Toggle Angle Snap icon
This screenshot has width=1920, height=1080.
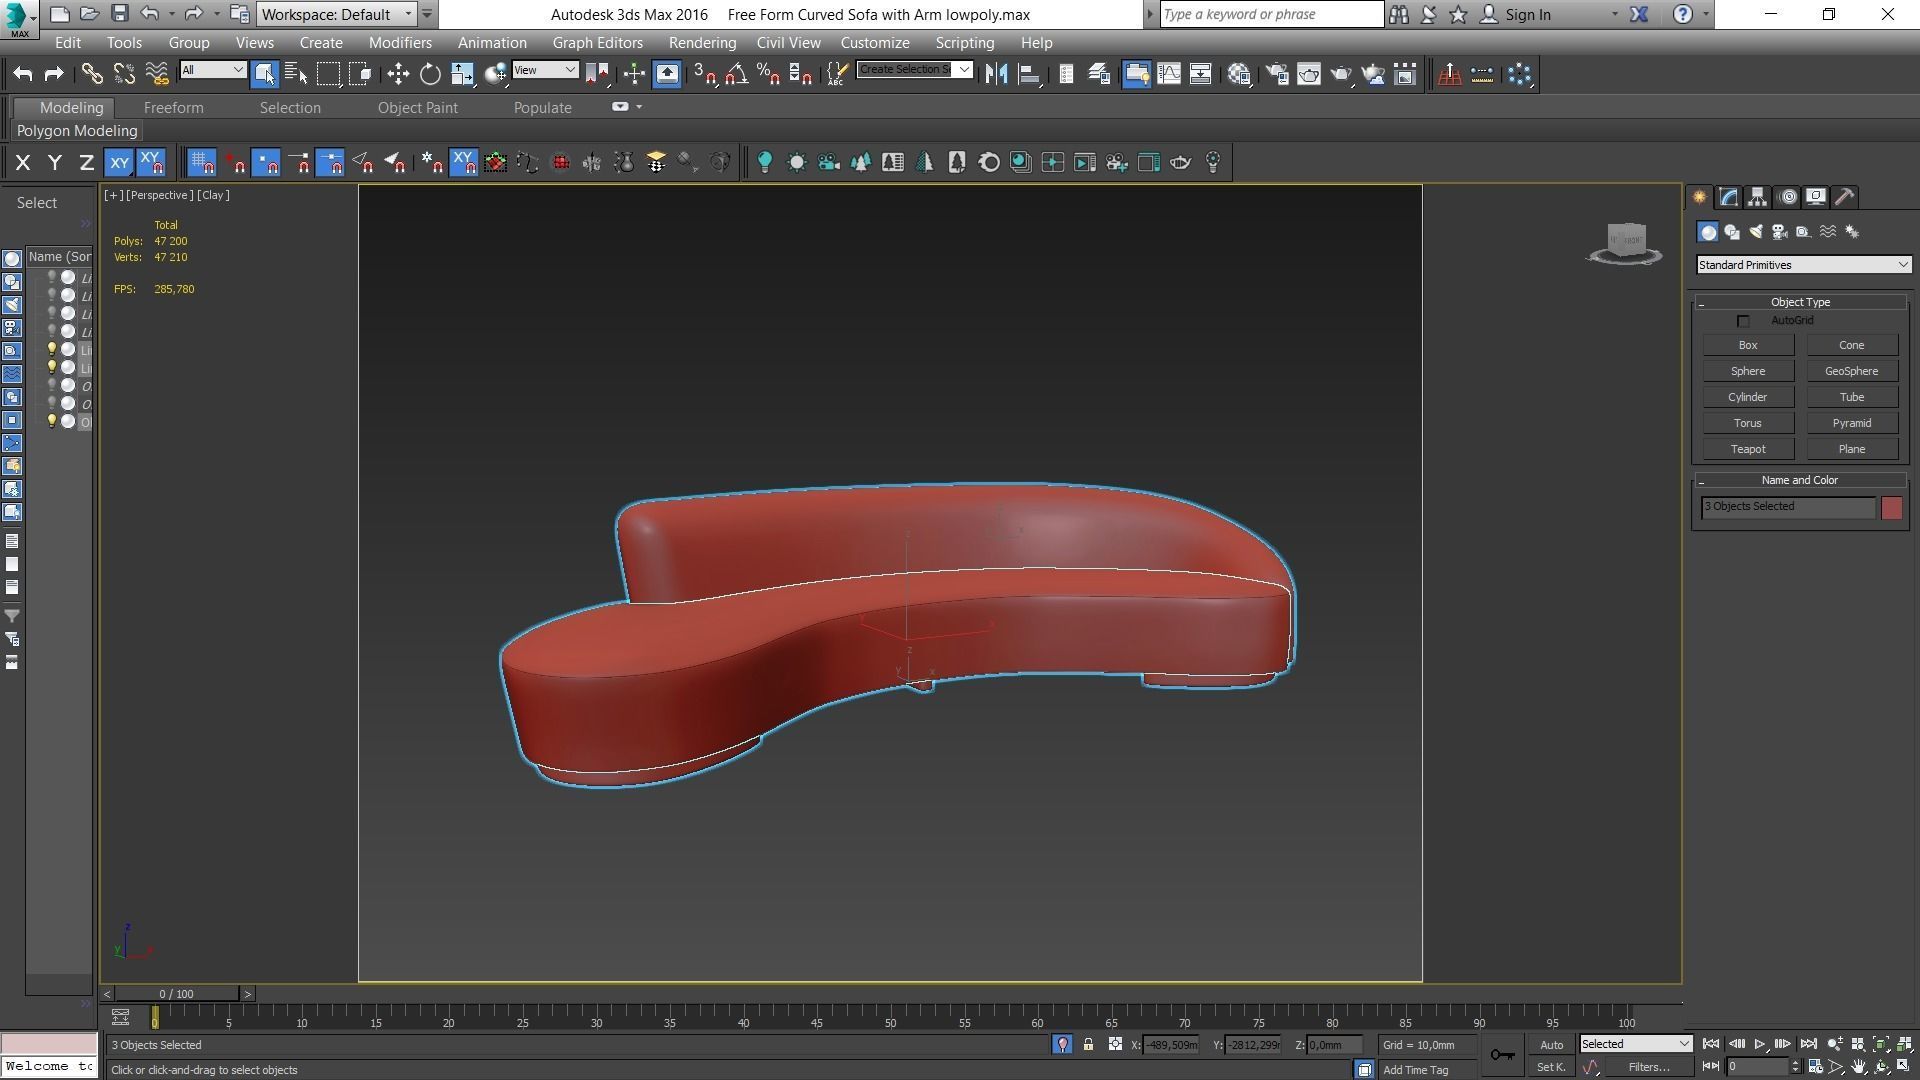point(737,74)
